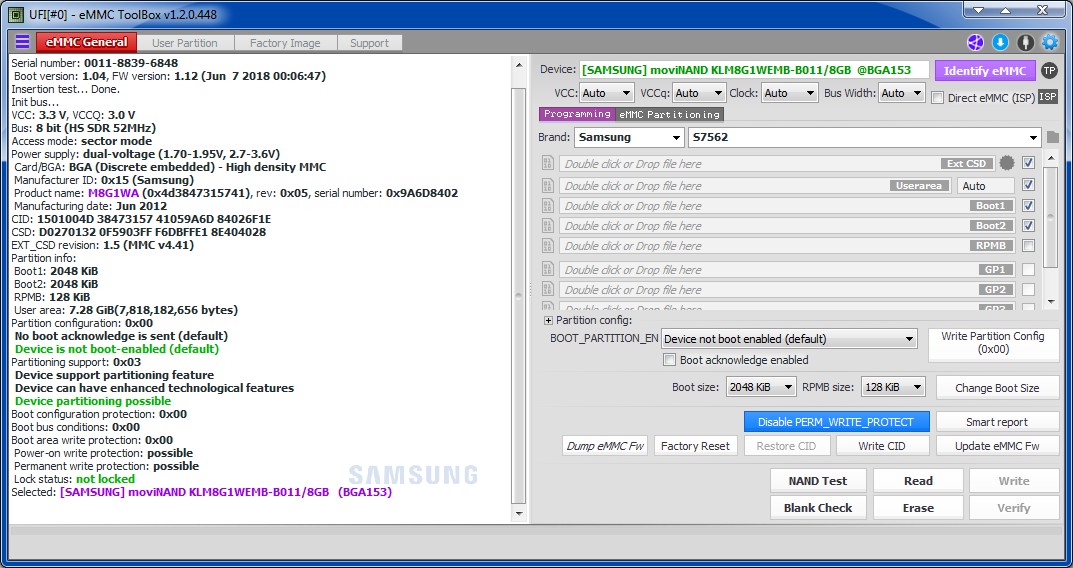Click the Blank Check button
Screen dimensions: 1073x568
coord(818,508)
